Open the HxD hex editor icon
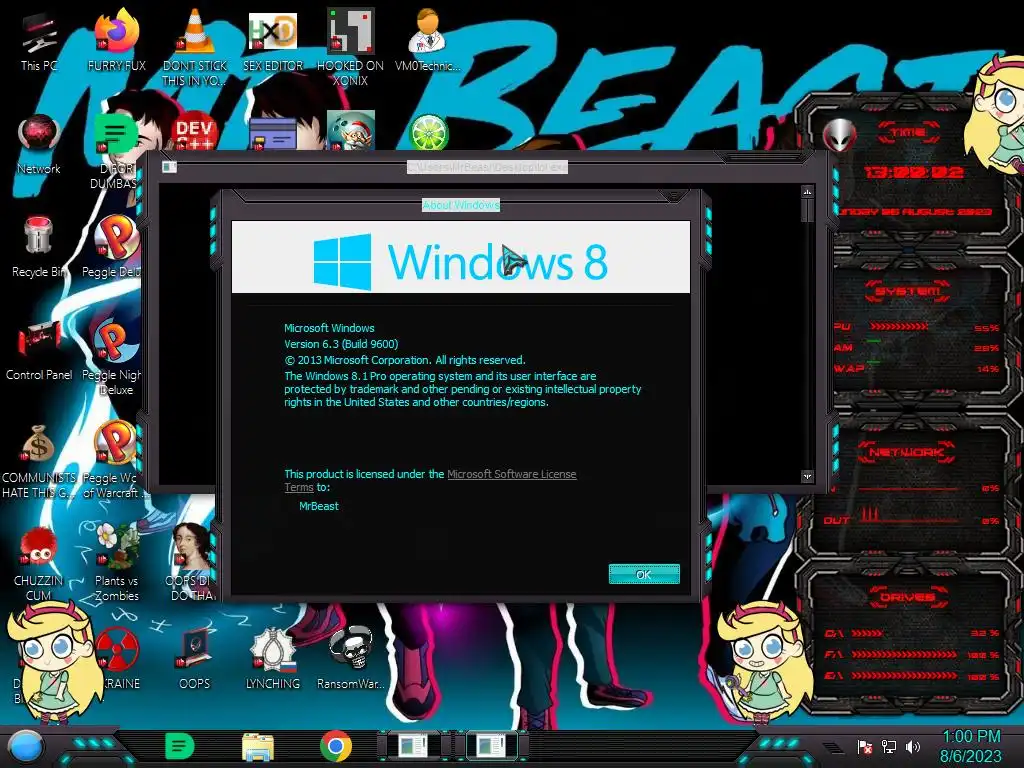 pos(273,42)
